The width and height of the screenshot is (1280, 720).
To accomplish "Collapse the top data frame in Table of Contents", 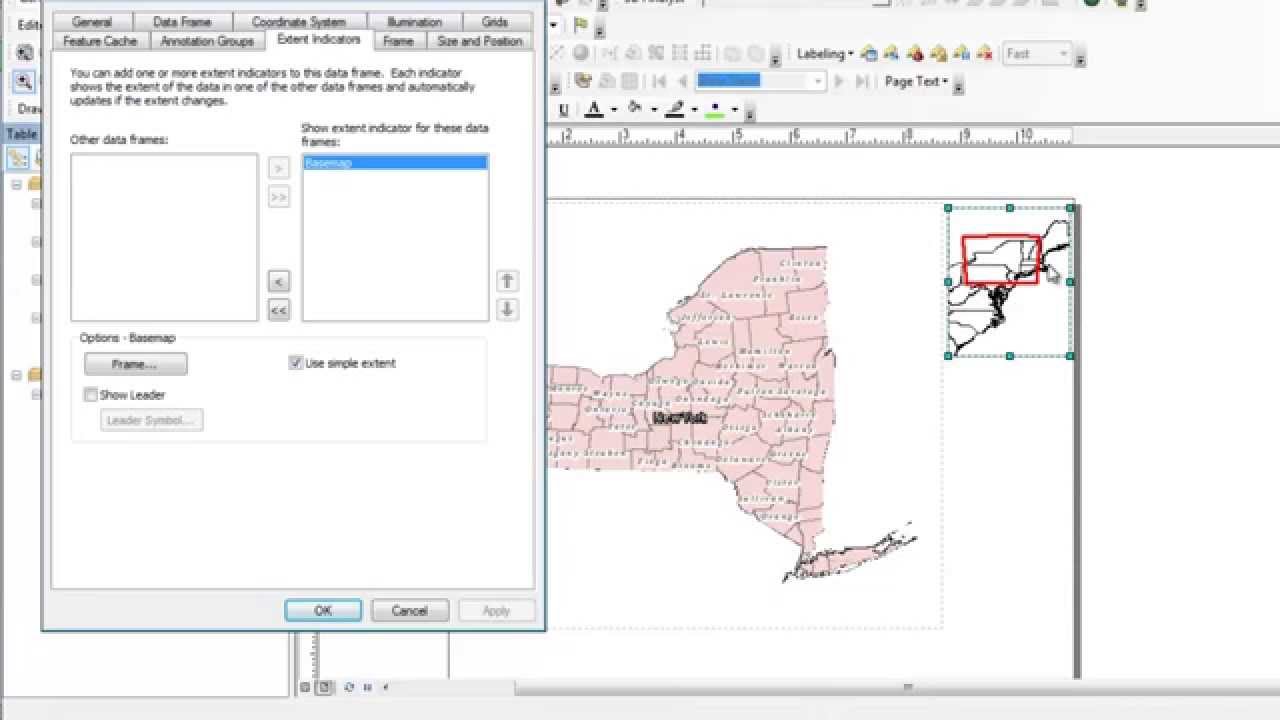I will point(17,184).
